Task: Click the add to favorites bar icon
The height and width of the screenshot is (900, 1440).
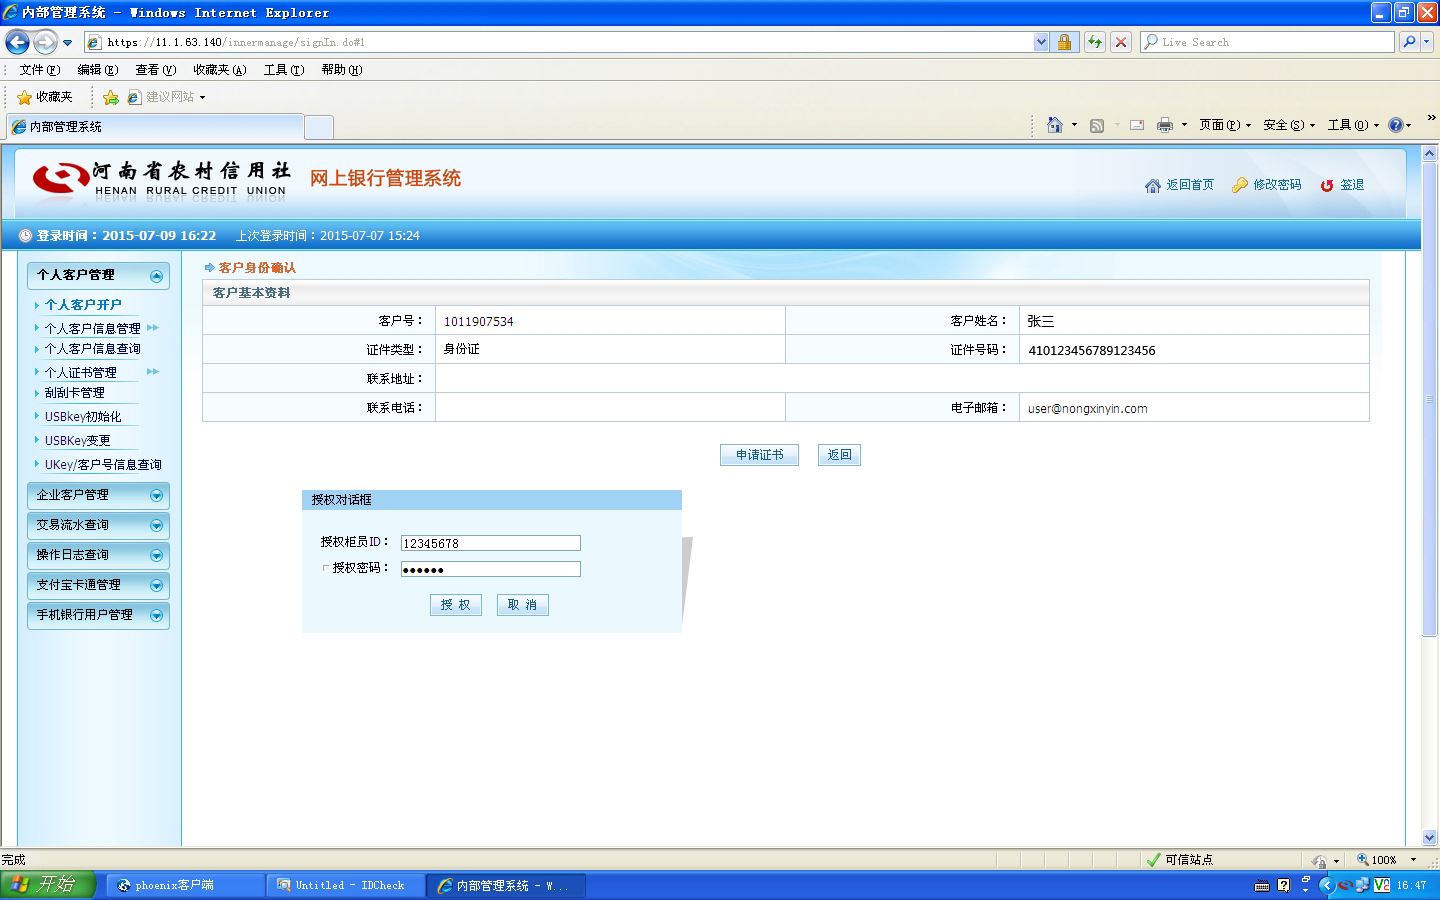Action: 110,97
